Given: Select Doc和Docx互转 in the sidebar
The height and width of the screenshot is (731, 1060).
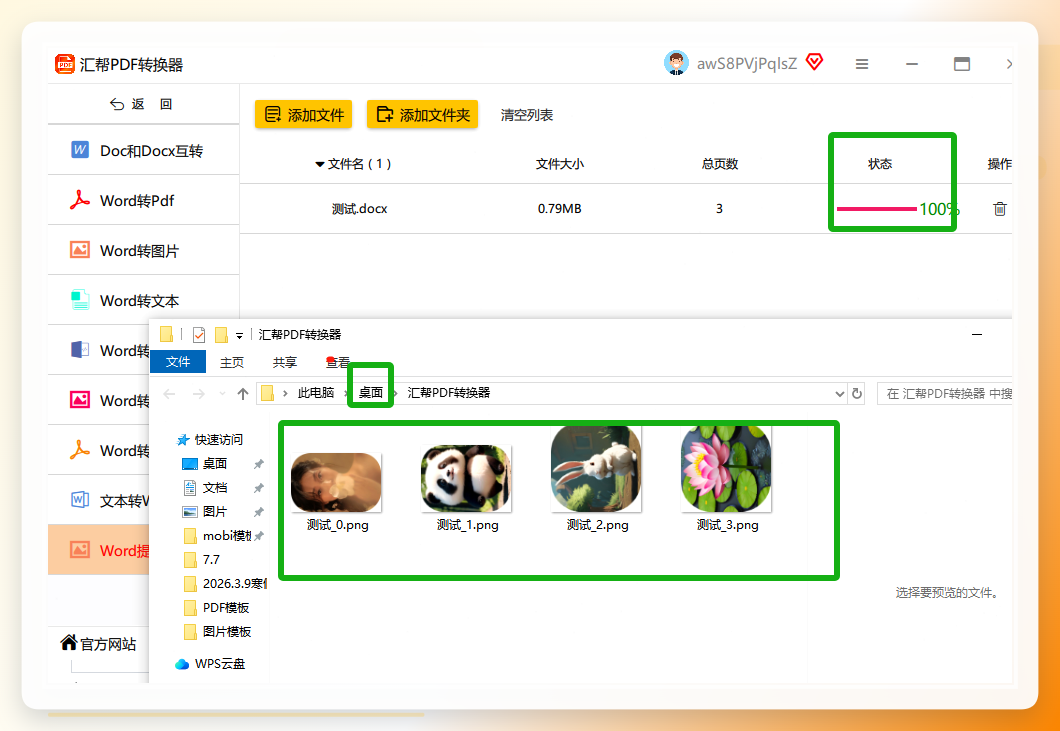Looking at the screenshot, I should pos(143,150).
